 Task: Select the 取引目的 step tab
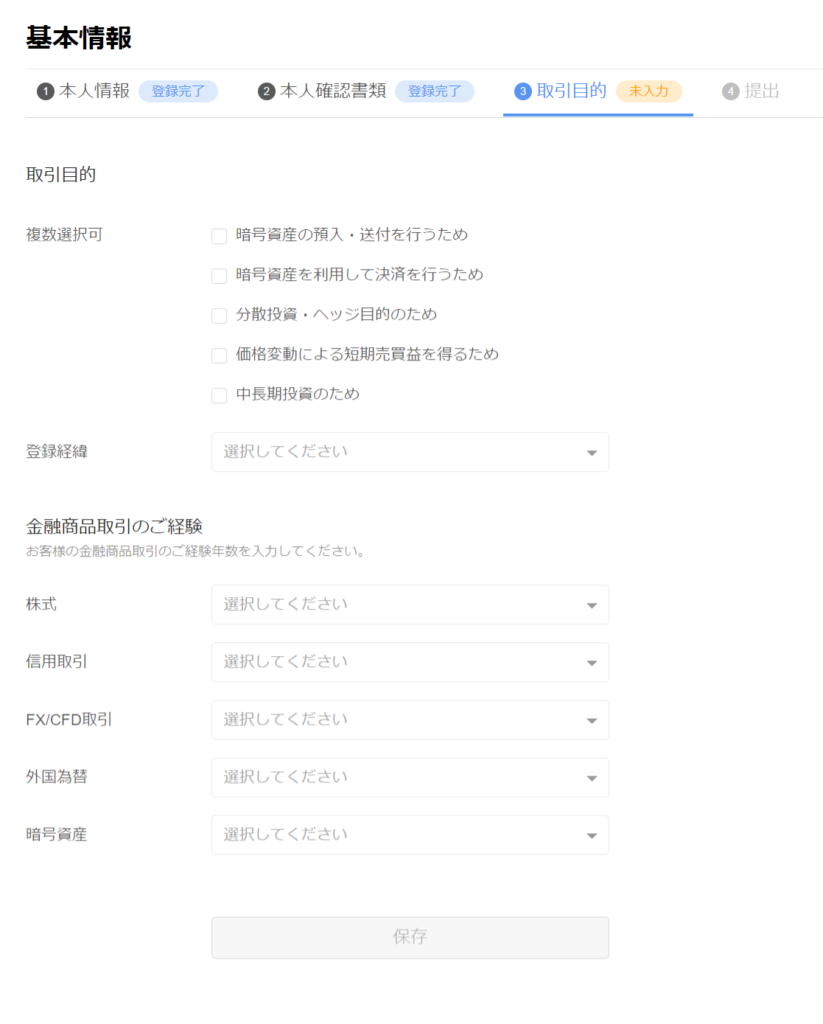point(598,91)
